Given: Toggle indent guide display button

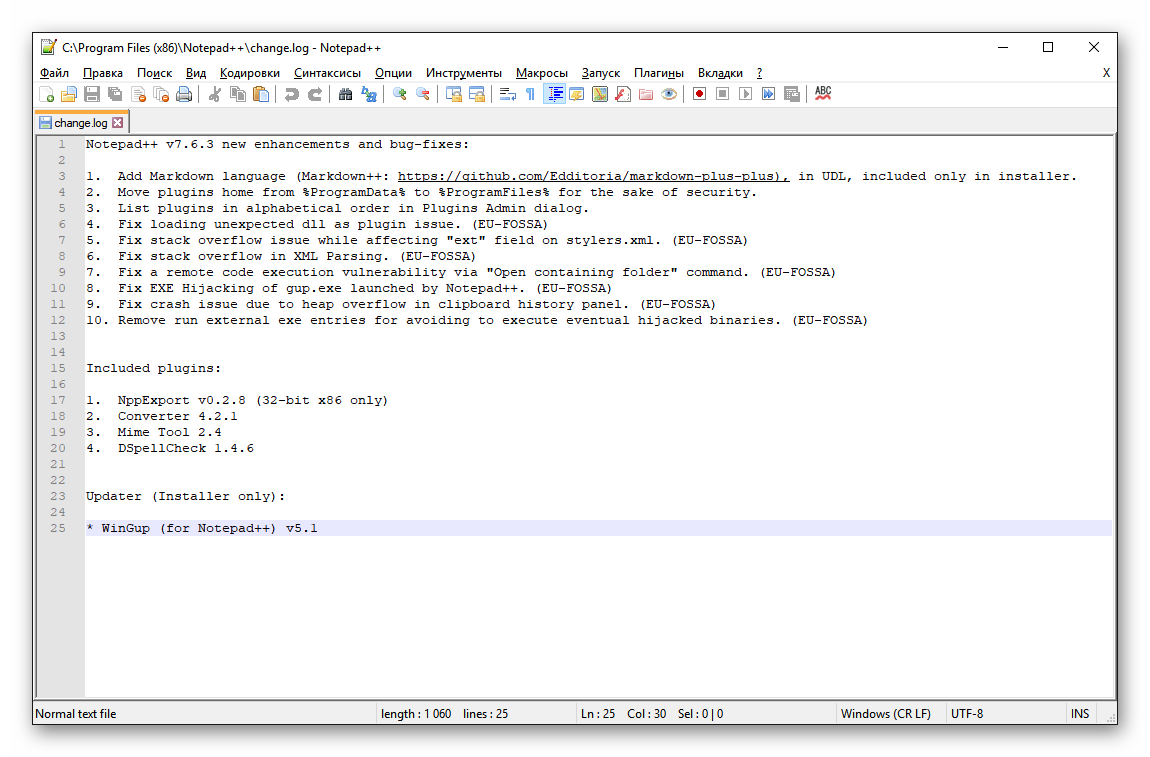Looking at the screenshot, I should pos(554,94).
